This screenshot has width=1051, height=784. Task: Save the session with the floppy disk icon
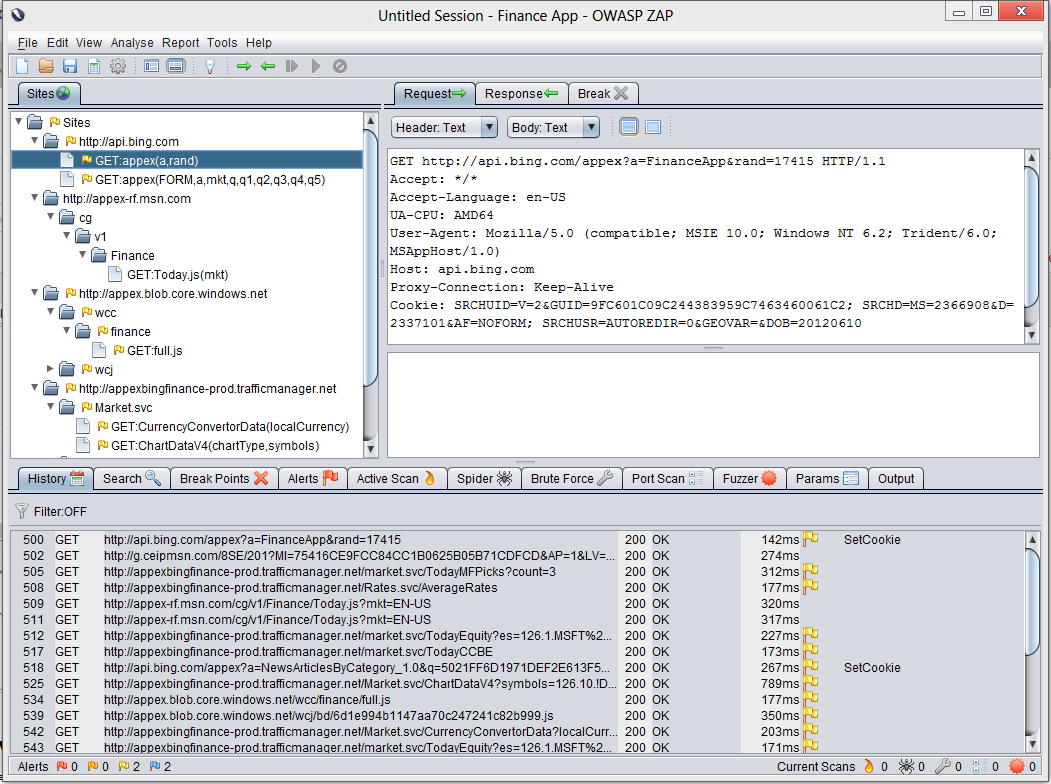click(x=70, y=66)
